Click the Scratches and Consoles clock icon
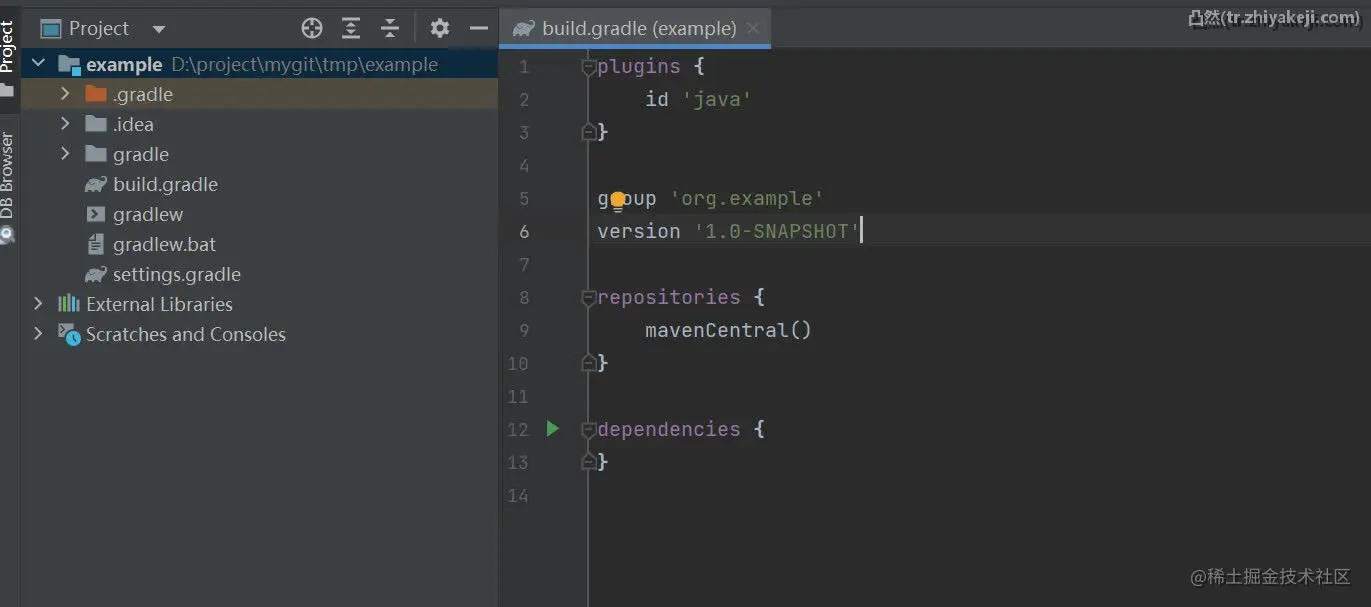This screenshot has height=607, width=1371. [69, 334]
